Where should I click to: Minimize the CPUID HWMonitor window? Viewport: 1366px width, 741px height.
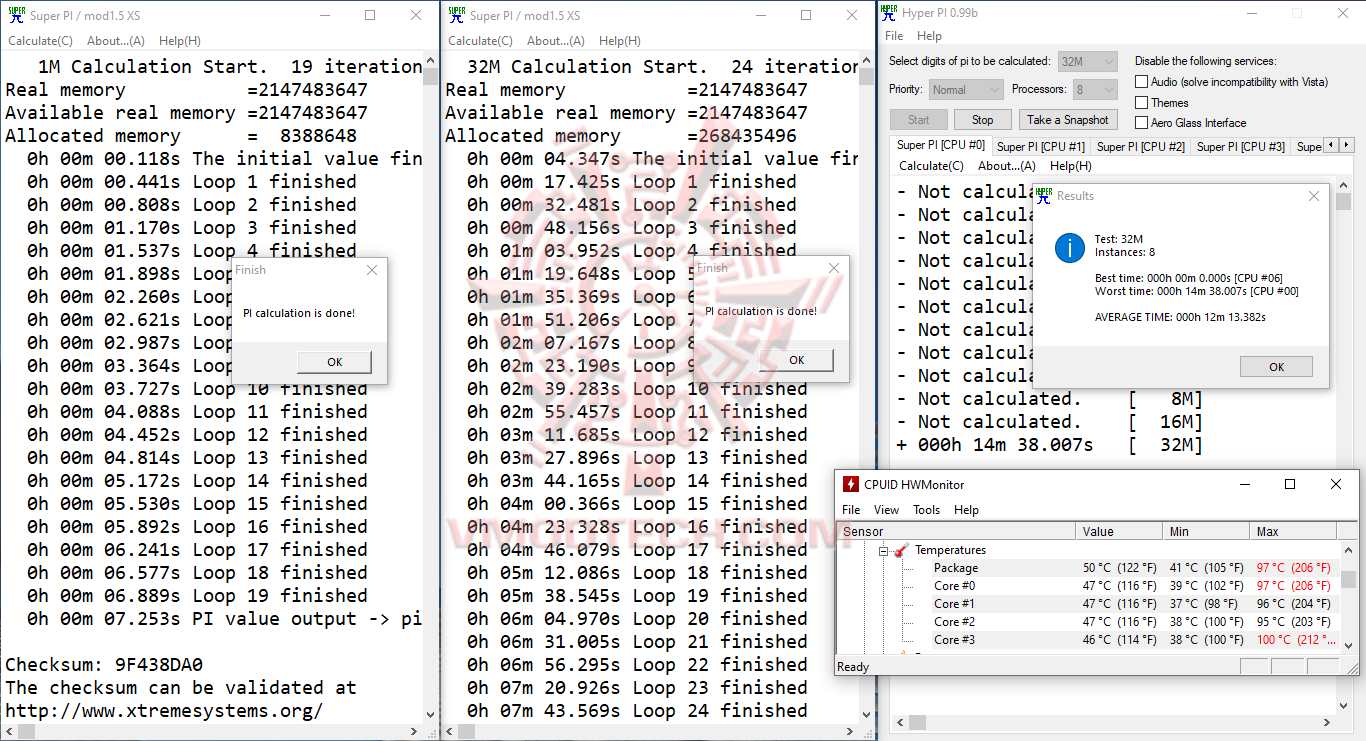pos(1244,484)
